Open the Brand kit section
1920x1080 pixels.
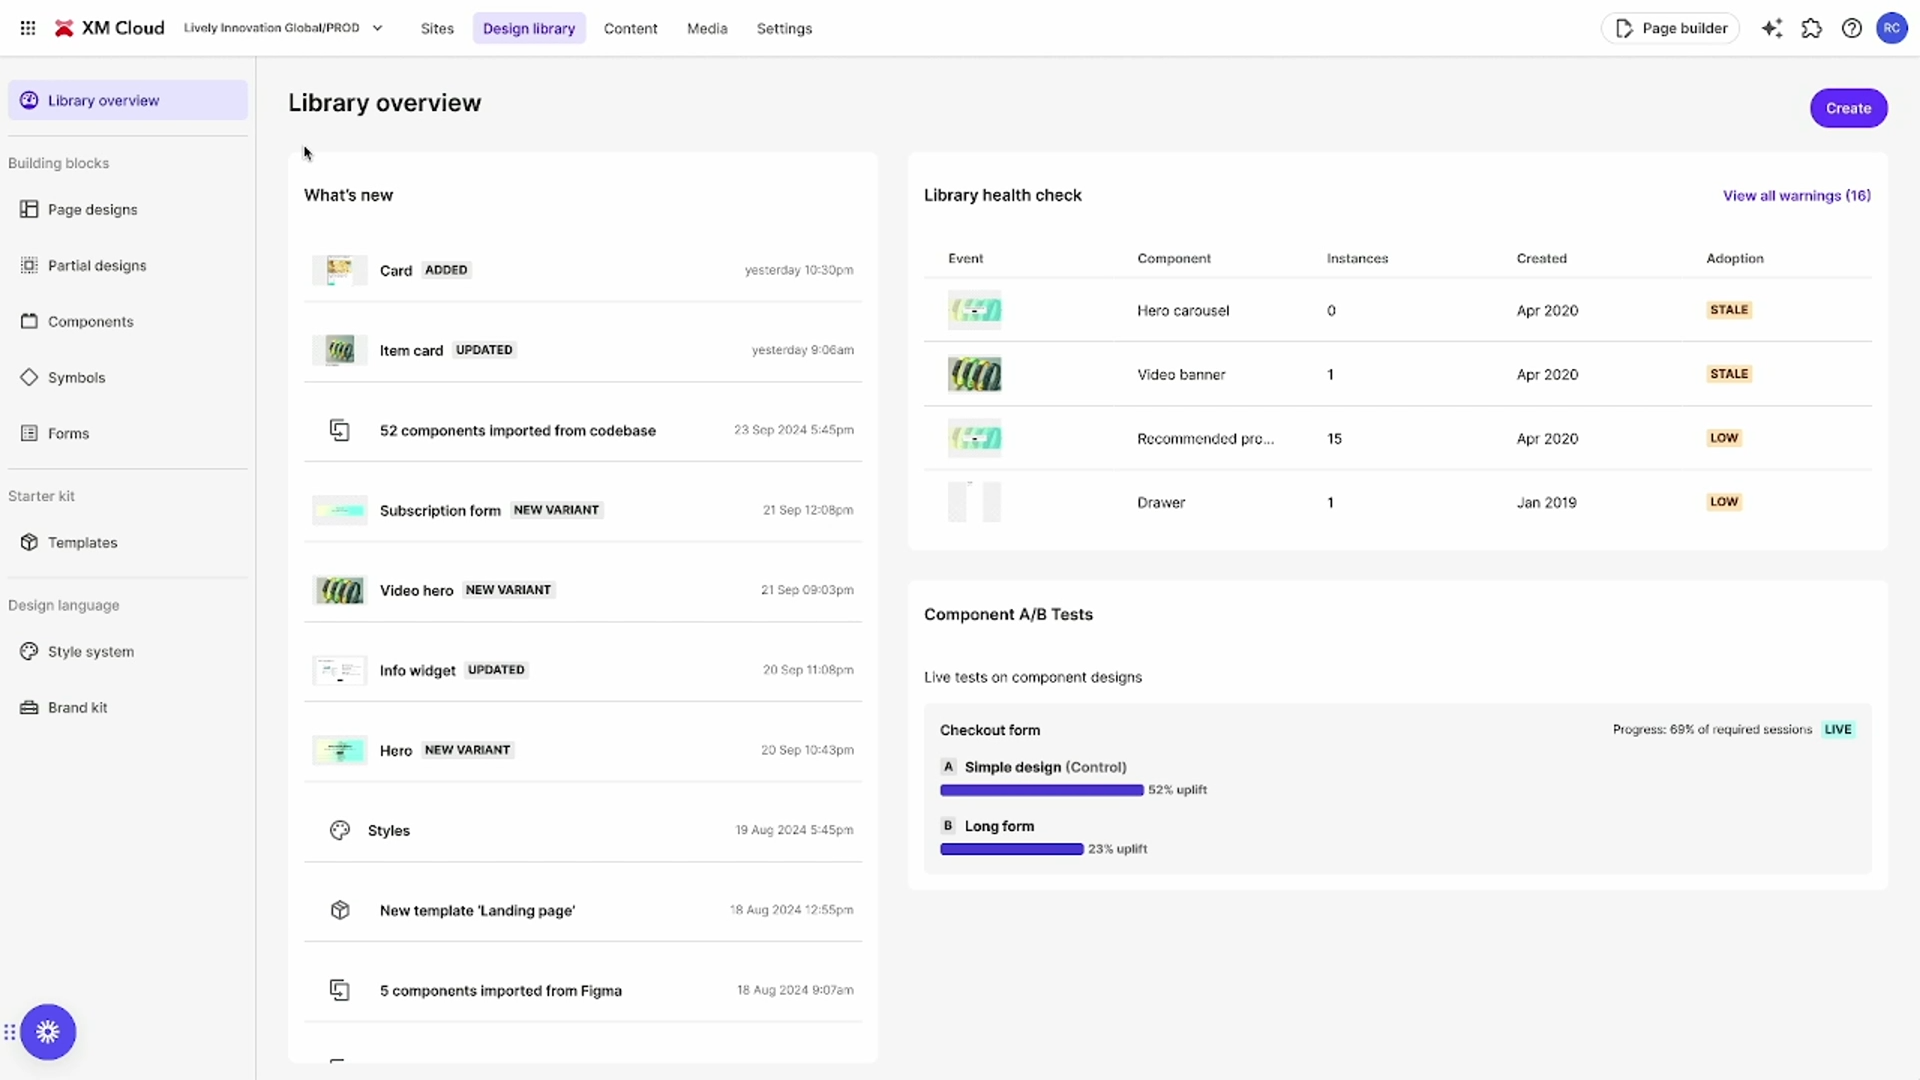tap(77, 707)
